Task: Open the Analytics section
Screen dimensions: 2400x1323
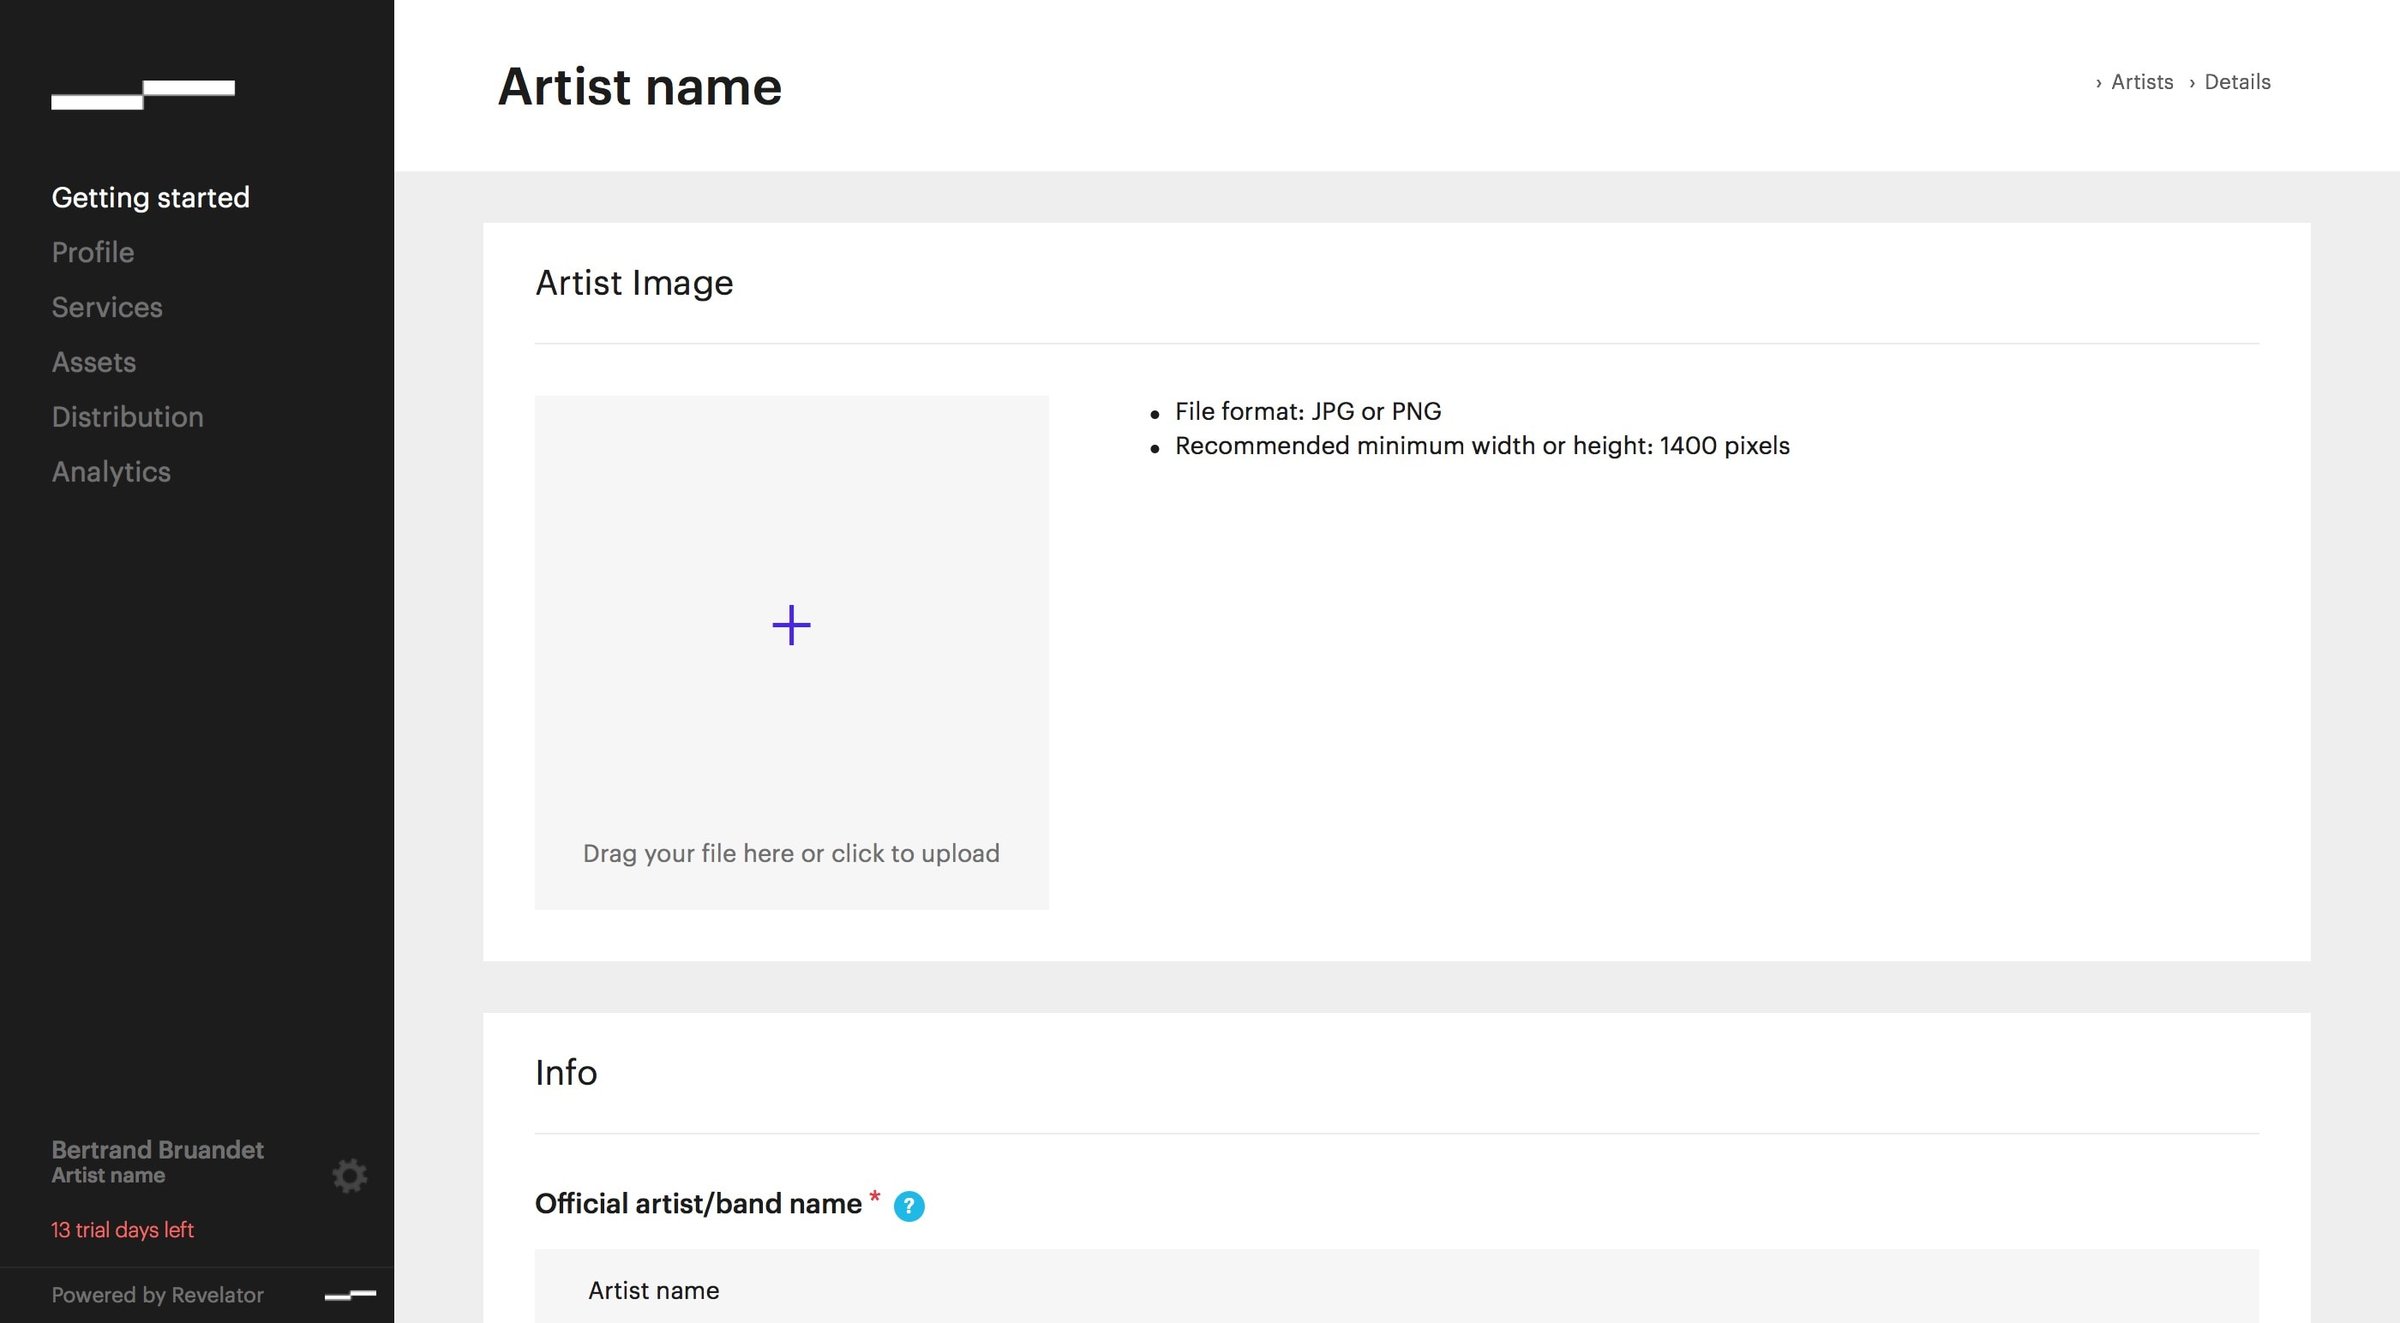Action: coord(111,472)
